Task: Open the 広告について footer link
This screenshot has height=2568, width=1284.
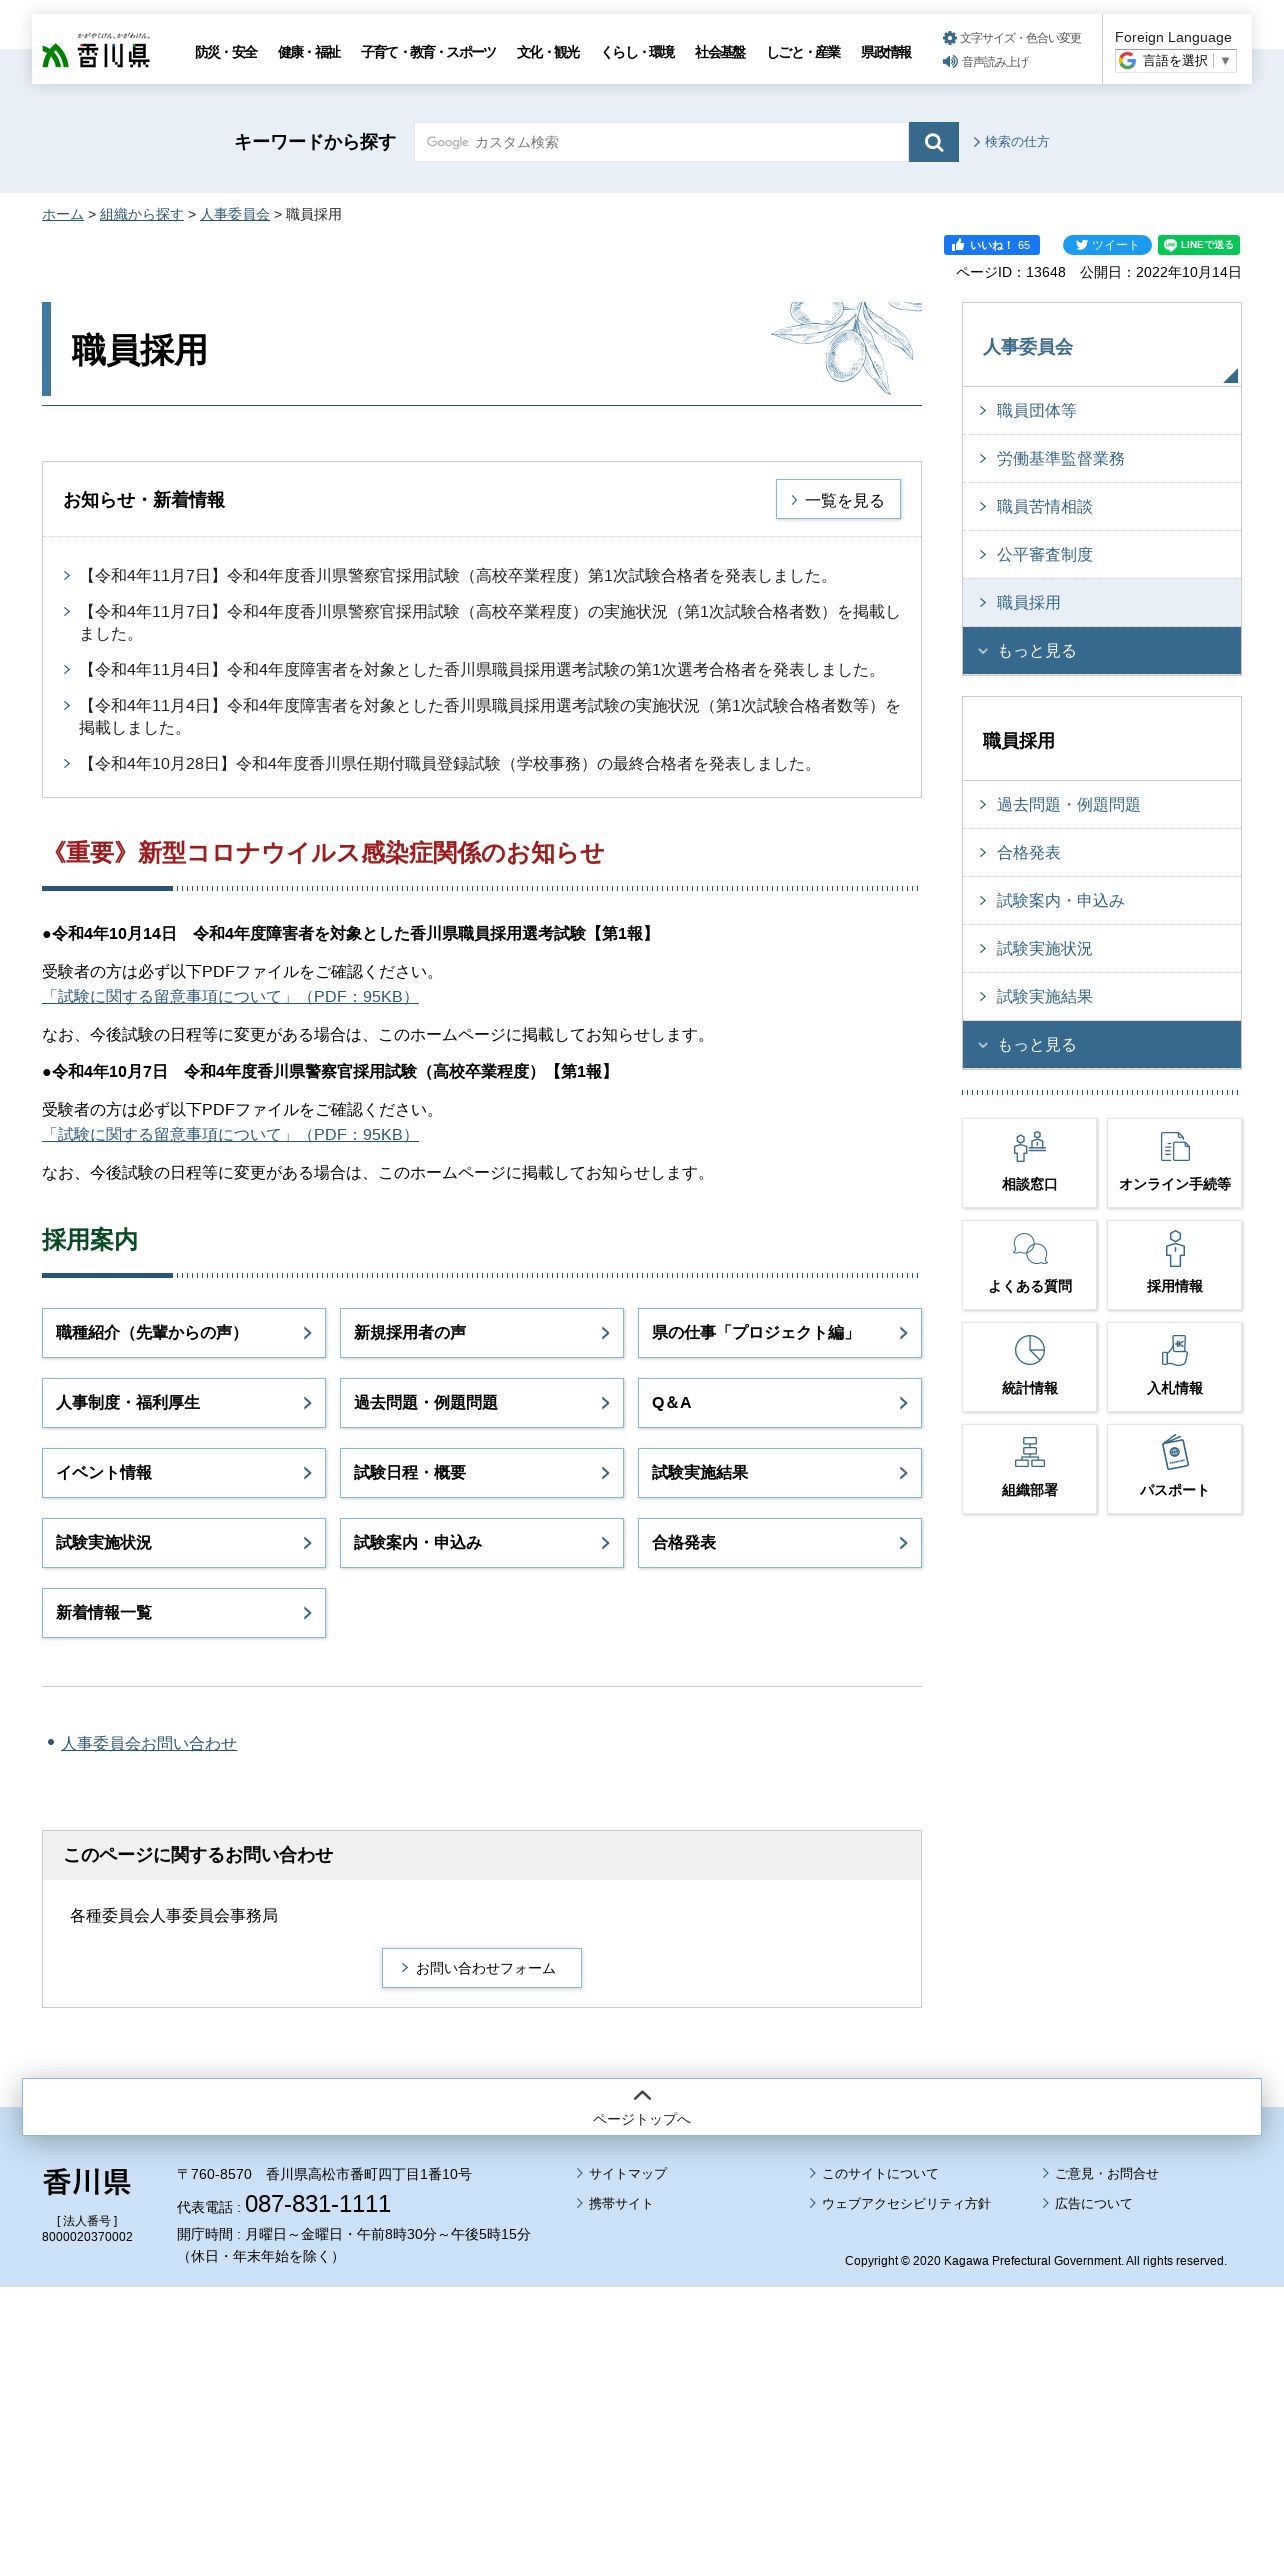Action: [x=1093, y=2204]
